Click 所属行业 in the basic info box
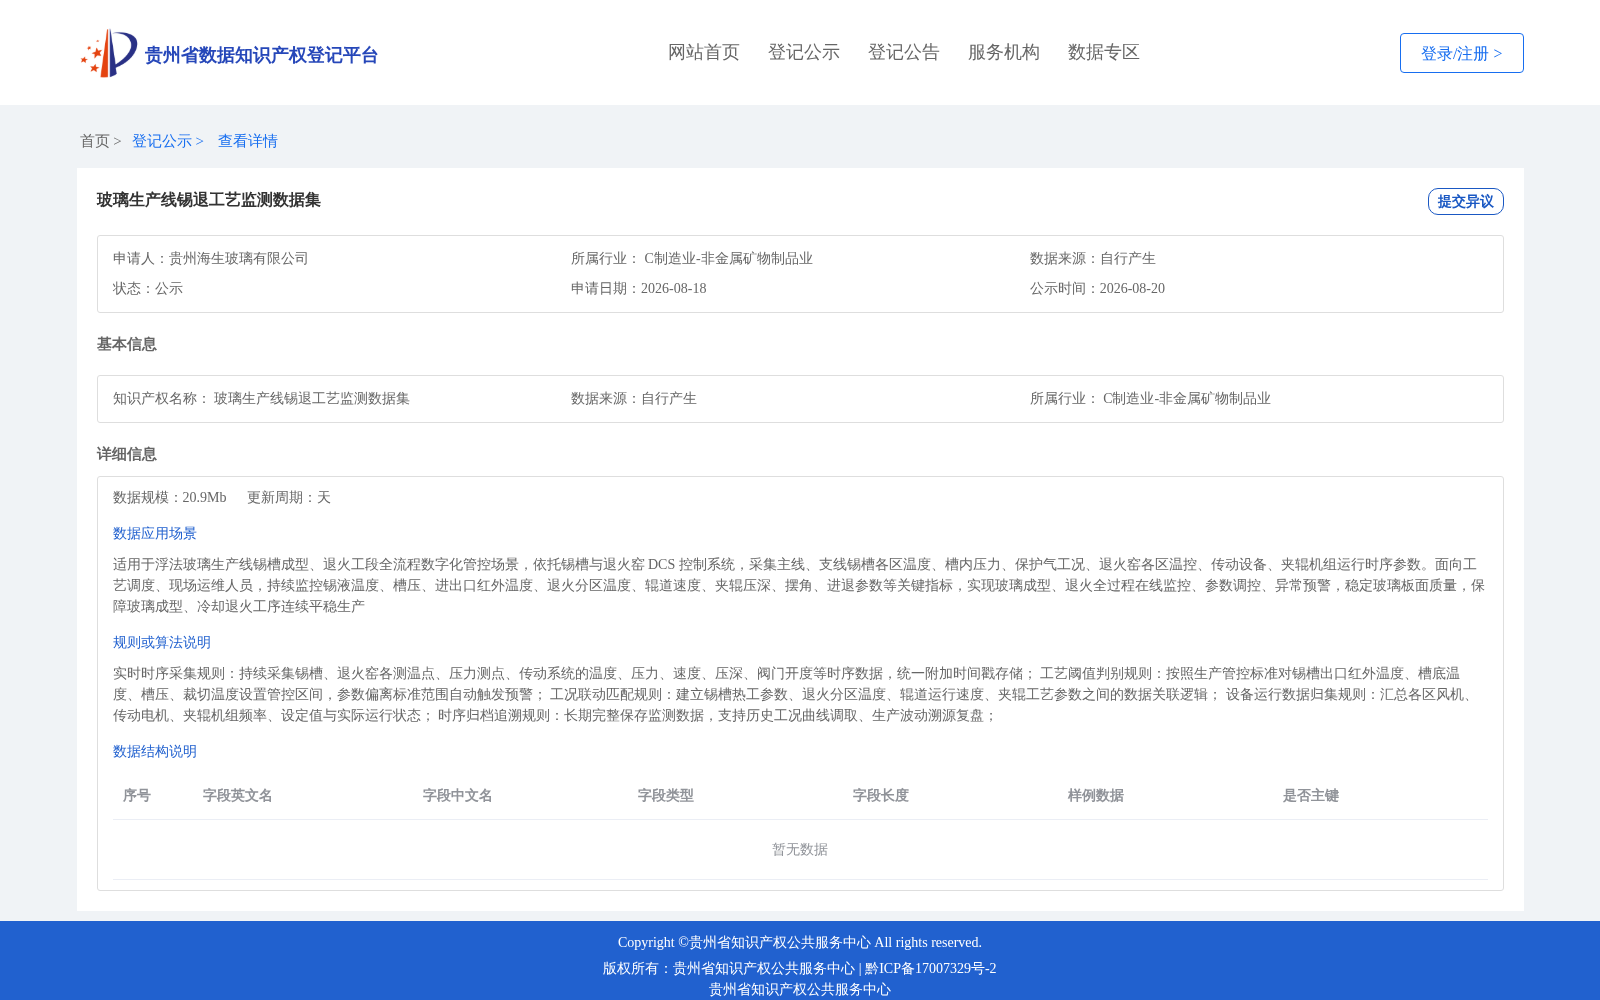This screenshot has width=1600, height=1000. click(1150, 398)
